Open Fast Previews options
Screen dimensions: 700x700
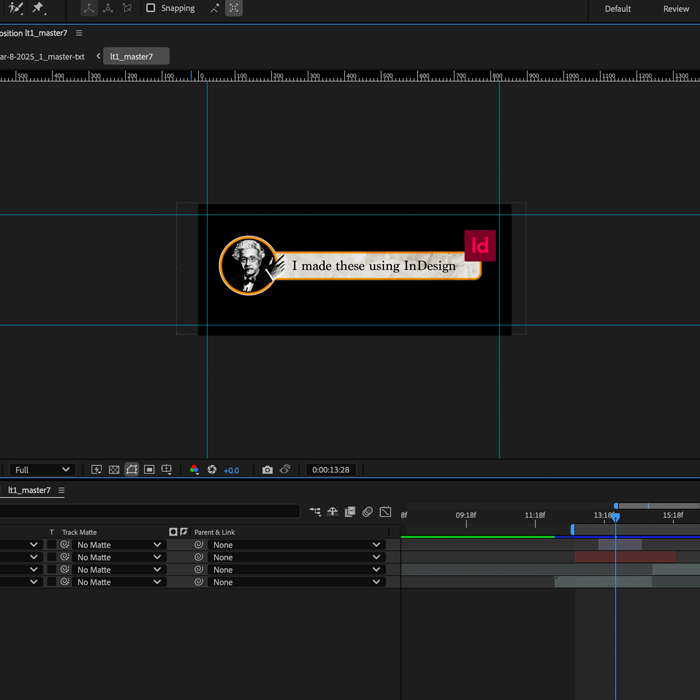(96, 470)
